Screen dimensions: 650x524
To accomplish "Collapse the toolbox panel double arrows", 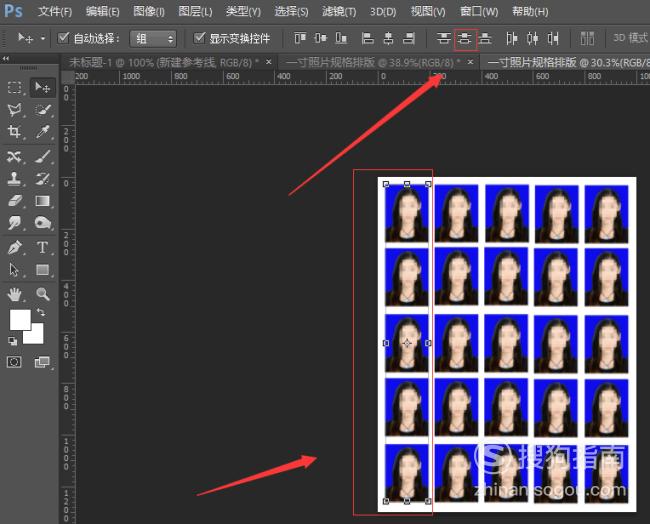I will click(6, 58).
